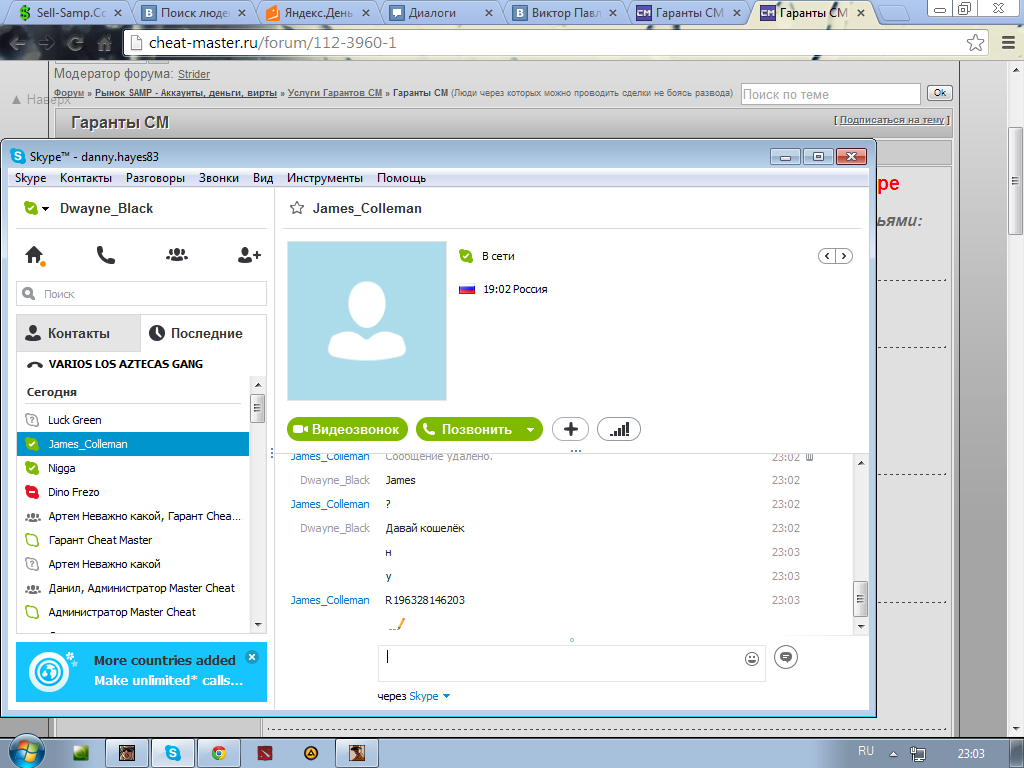This screenshot has width=1024, height=768.
Task: Select contact Nigga
Action: tap(133, 468)
